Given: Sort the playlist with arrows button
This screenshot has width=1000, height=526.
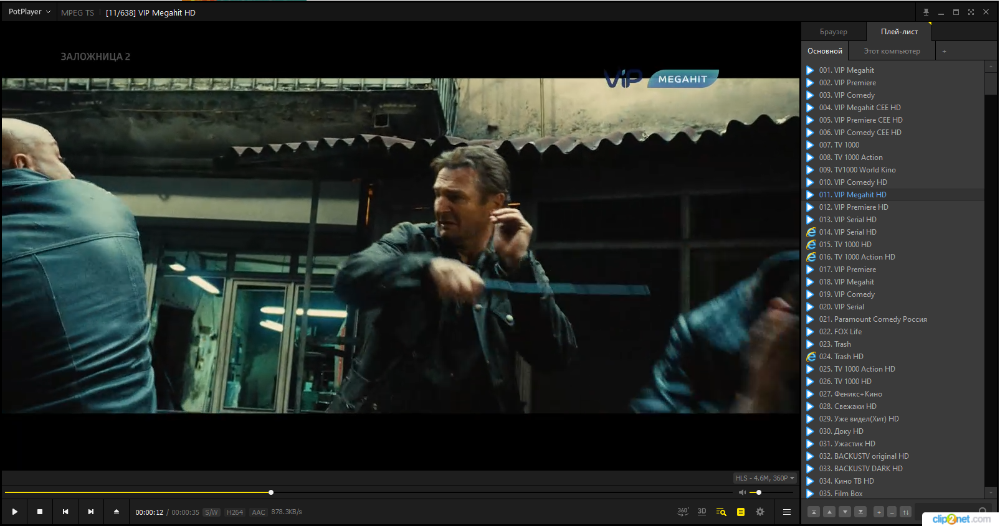Looking at the screenshot, I should tap(906, 511).
